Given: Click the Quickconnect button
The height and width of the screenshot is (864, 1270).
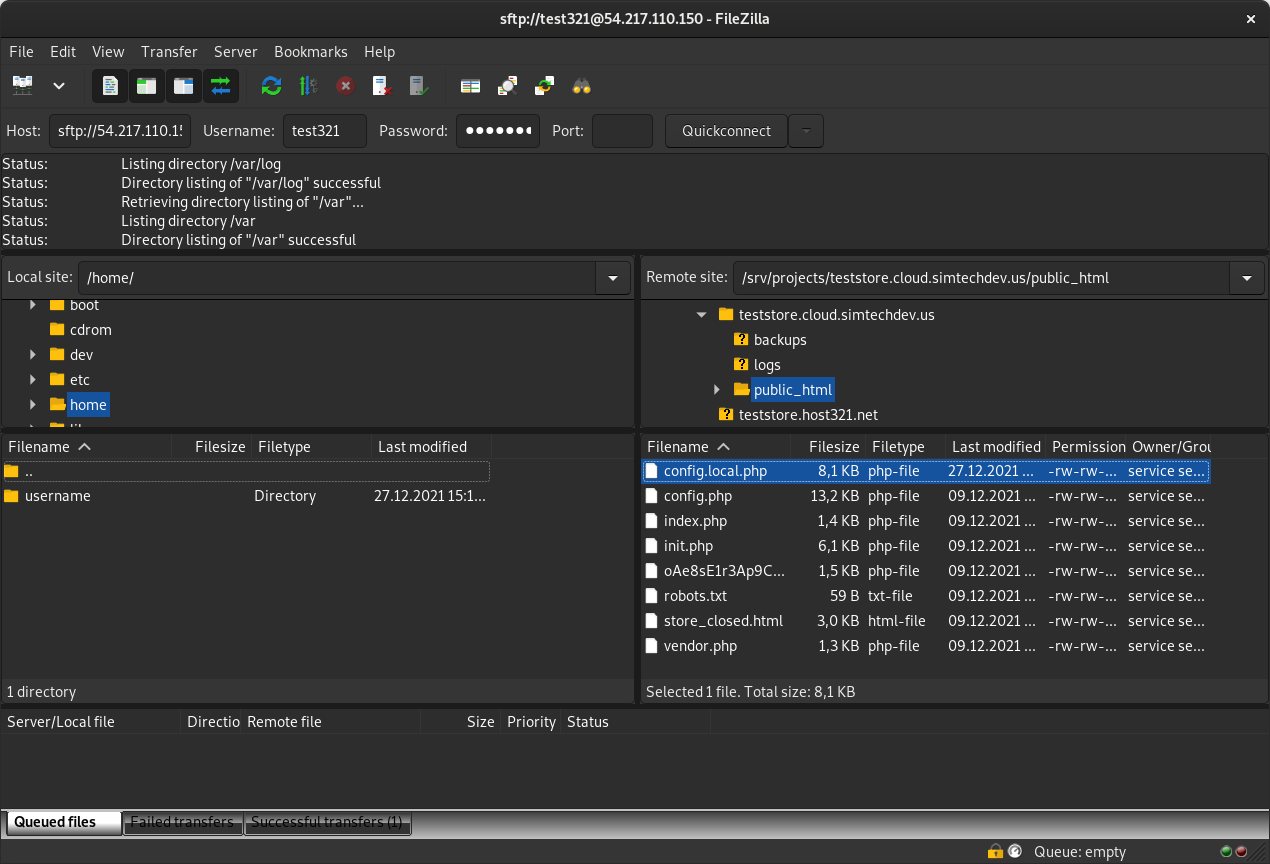Looking at the screenshot, I should (726, 131).
